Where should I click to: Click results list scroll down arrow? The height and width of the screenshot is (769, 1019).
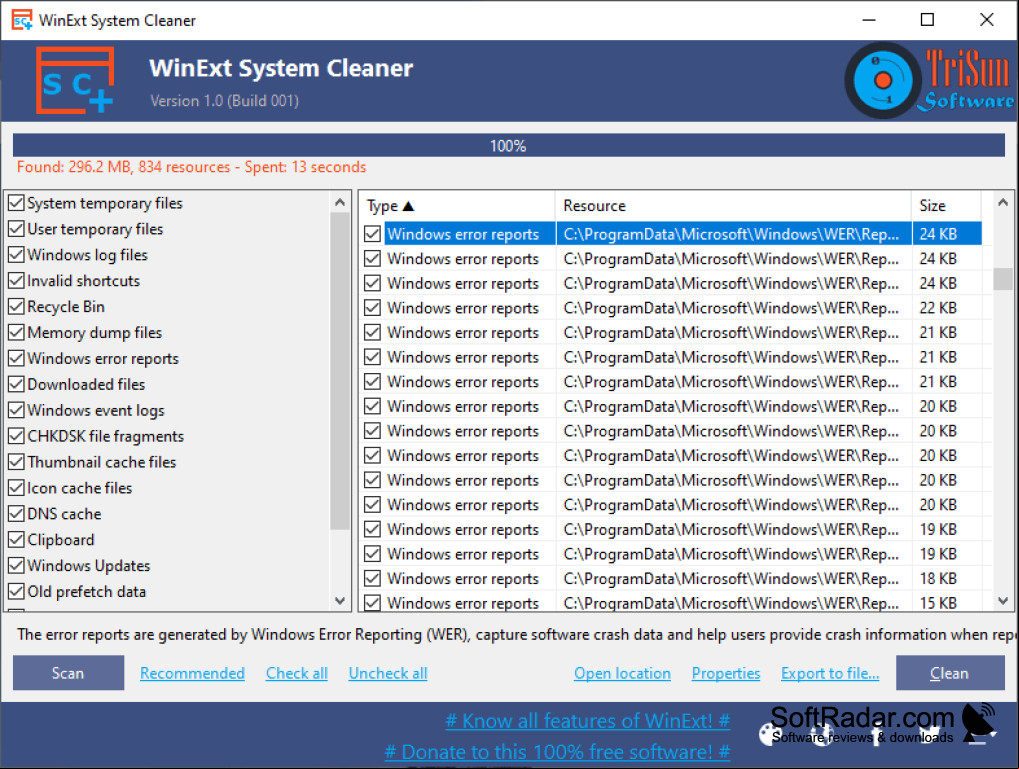1003,601
